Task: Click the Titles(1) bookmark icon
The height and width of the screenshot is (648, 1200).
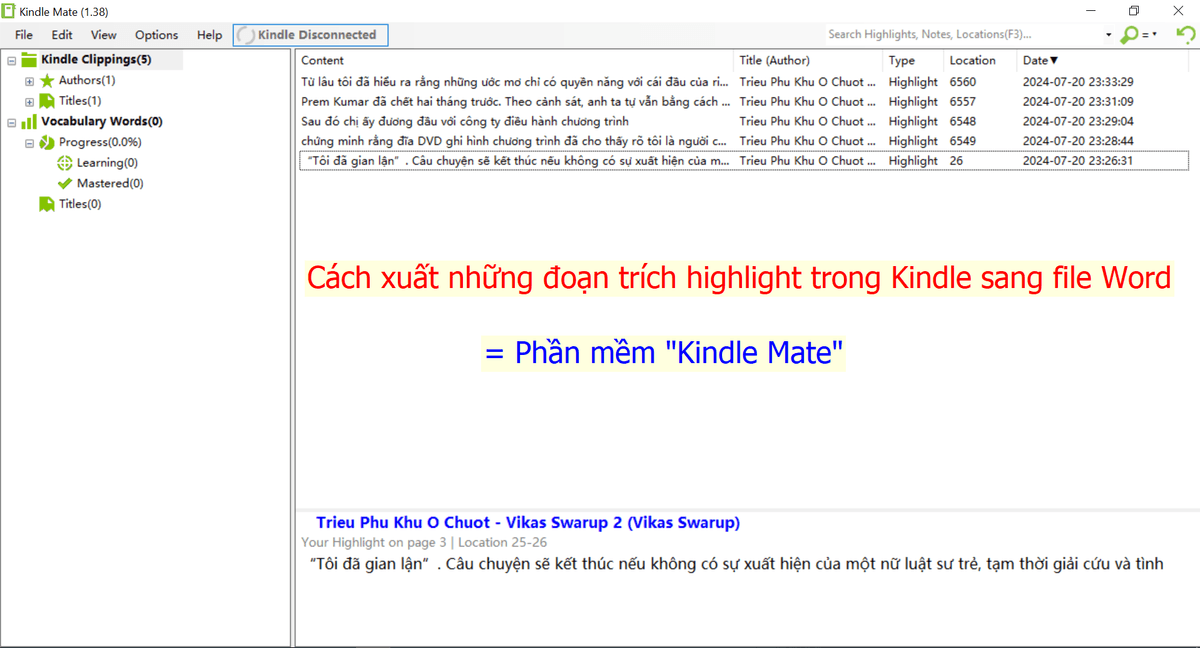Action: coord(47,101)
